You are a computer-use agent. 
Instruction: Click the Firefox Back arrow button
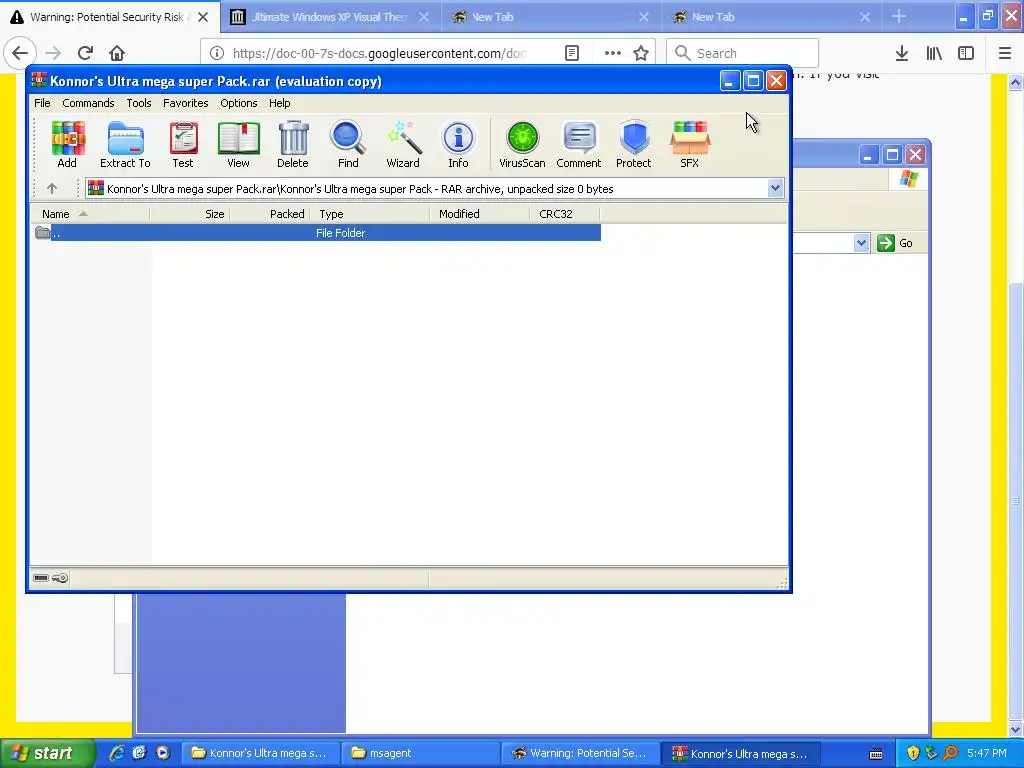pyautogui.click(x=20, y=53)
